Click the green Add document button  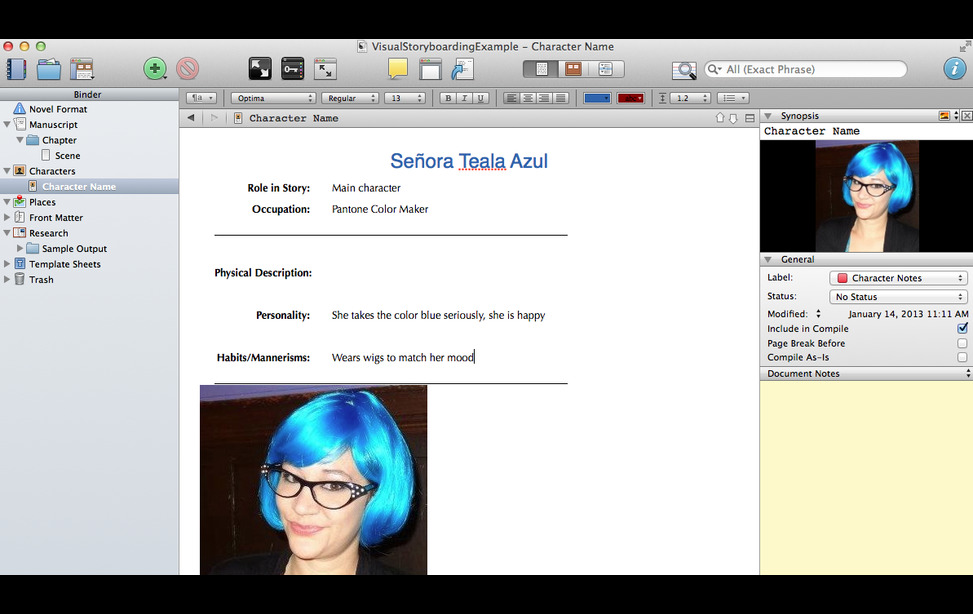click(x=155, y=69)
